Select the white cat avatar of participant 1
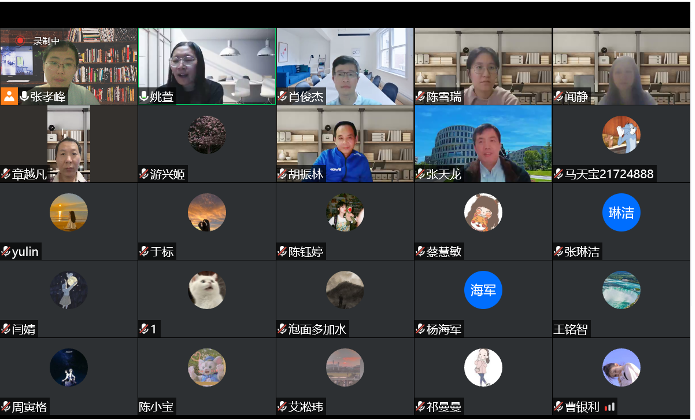Image resolution: width=695 pixels, height=420 pixels. 207,290
